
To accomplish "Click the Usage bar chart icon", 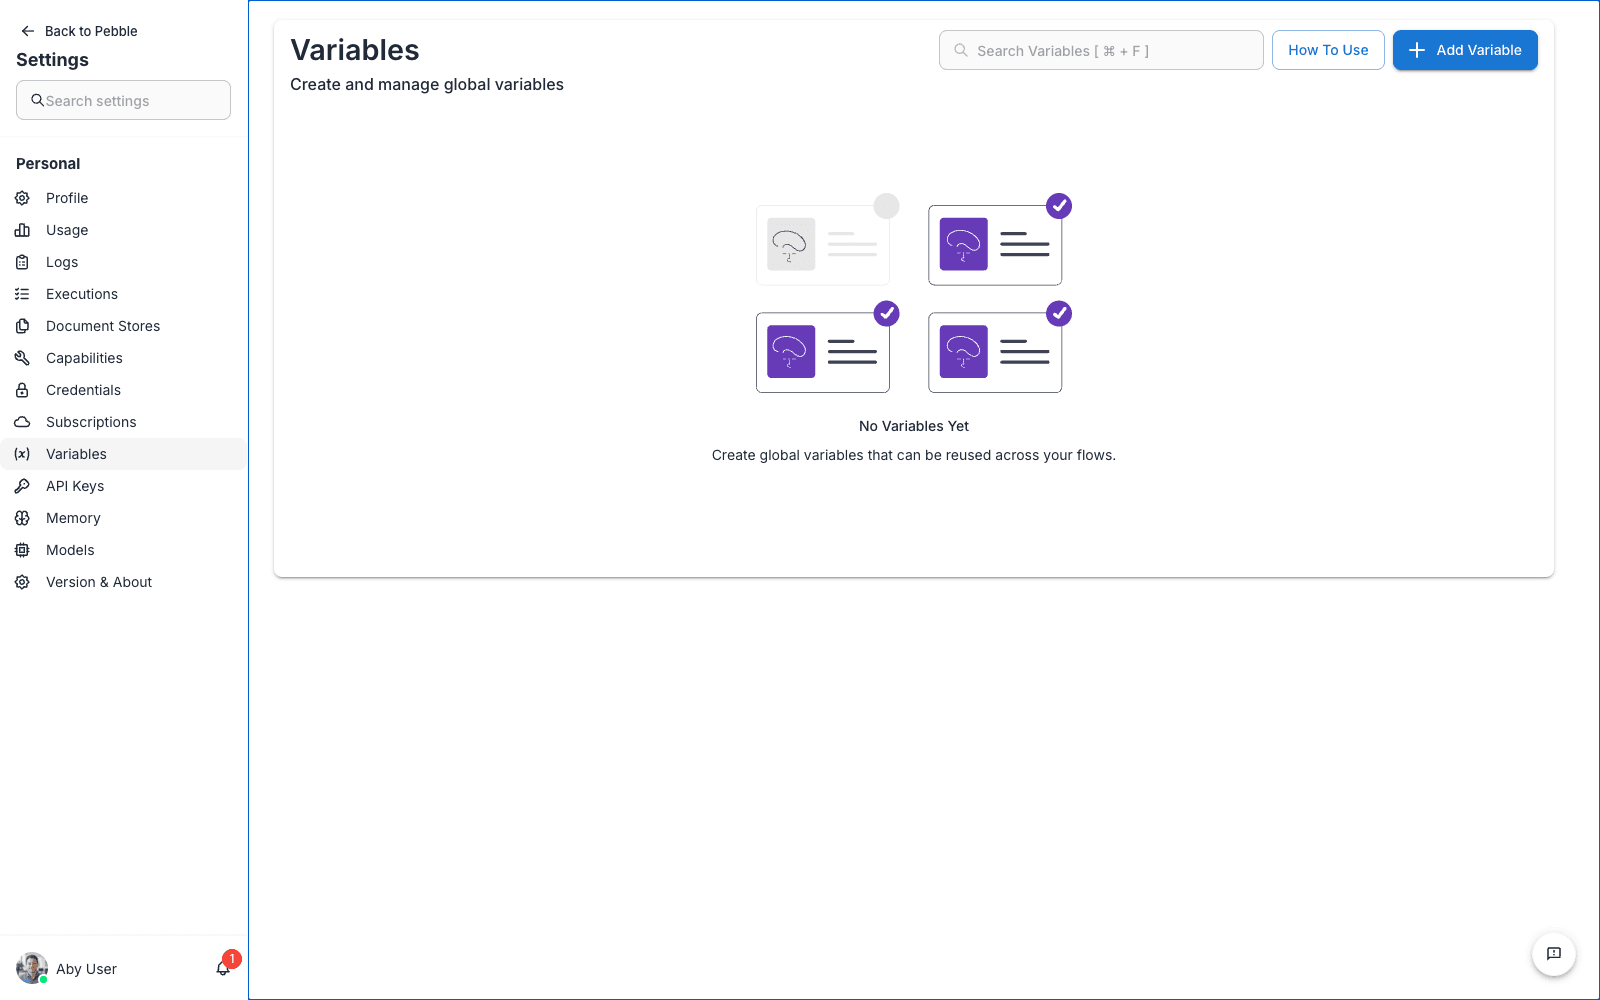I will (22, 230).
